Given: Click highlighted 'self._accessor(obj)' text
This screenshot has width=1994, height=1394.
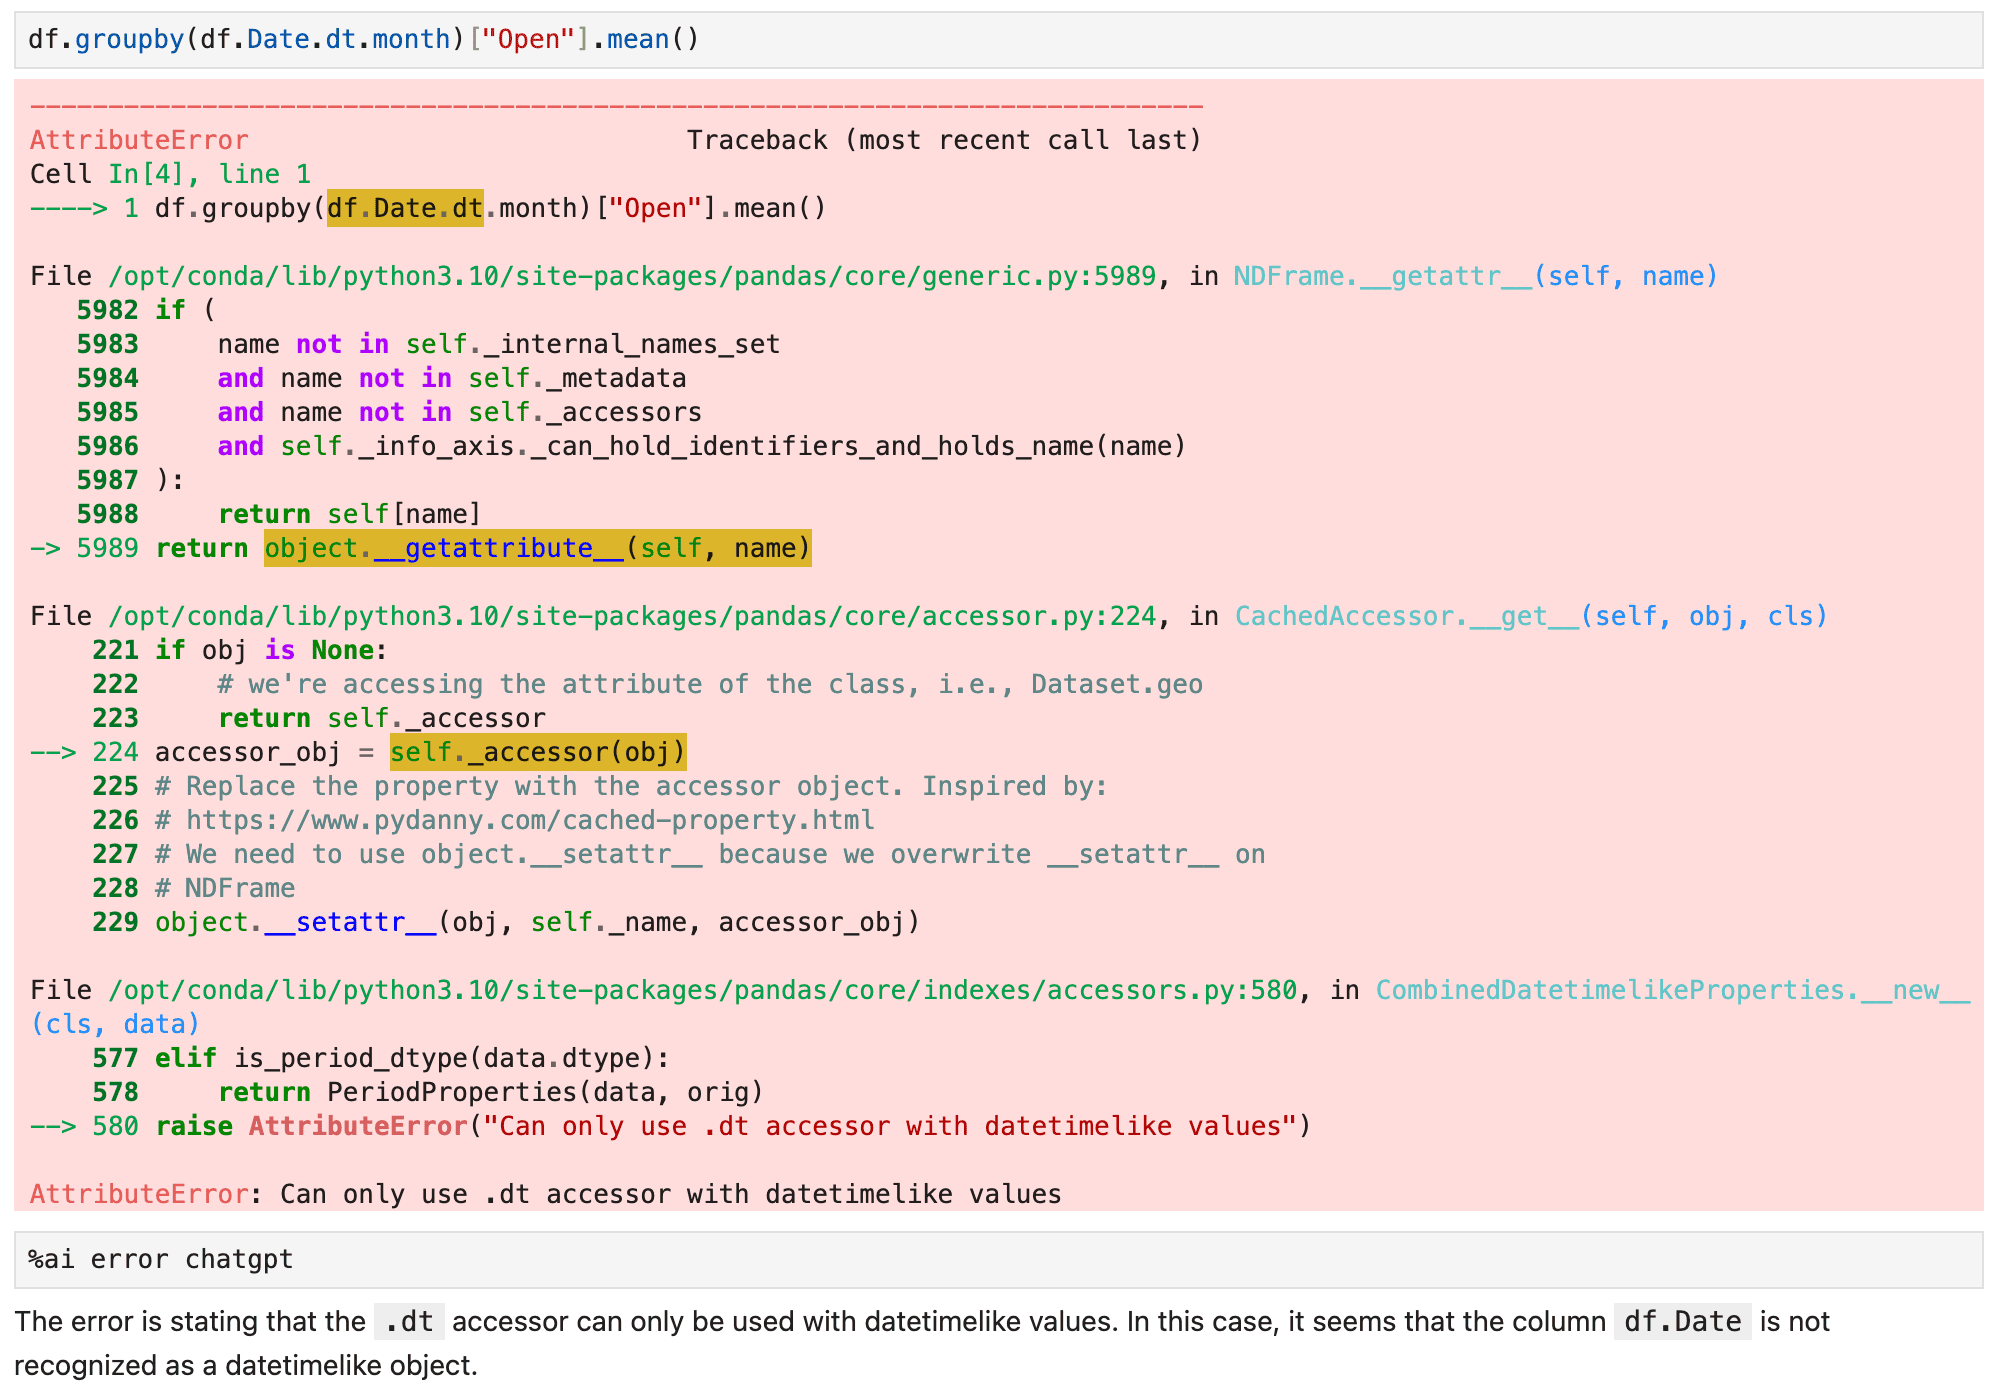Looking at the screenshot, I should point(538,752).
